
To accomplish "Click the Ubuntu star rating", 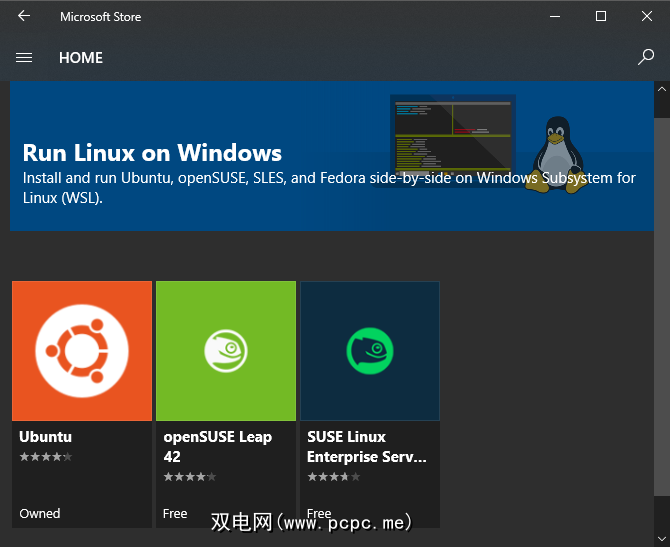I will click(46, 457).
